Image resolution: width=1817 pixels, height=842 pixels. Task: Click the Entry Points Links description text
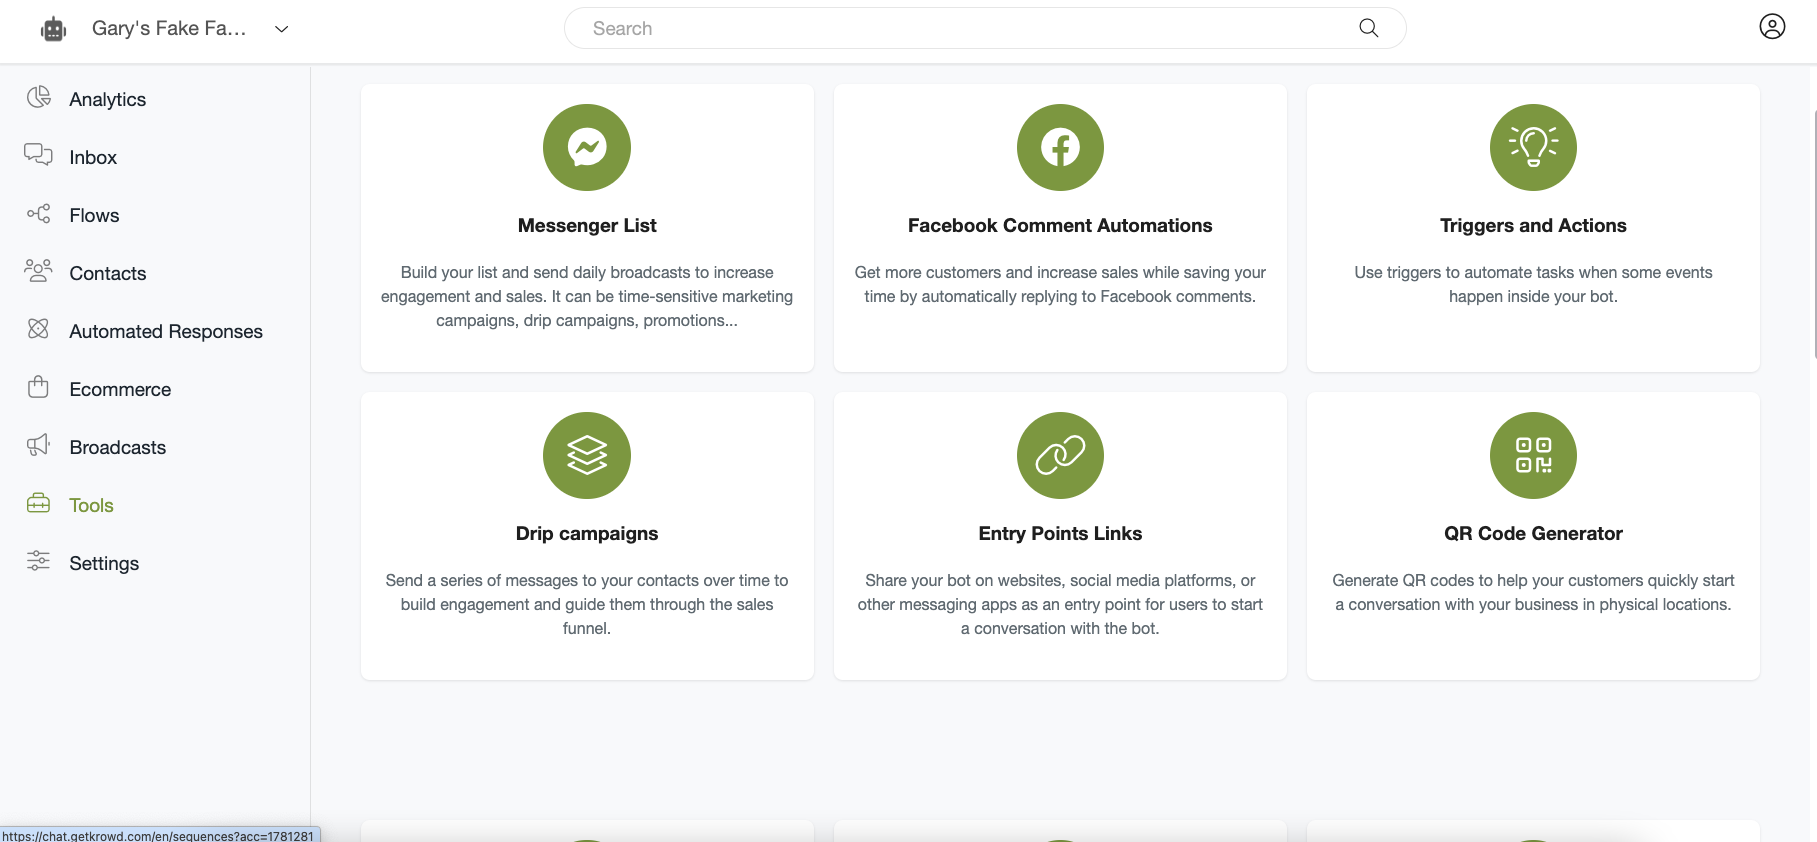tap(1060, 604)
